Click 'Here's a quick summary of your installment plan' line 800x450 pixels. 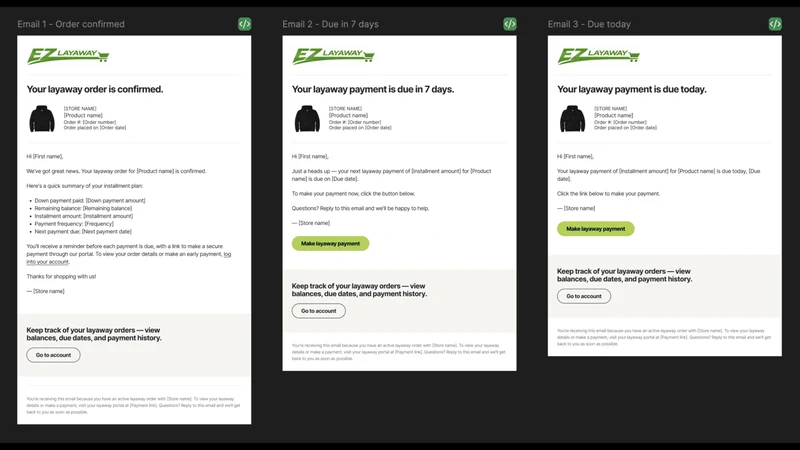[85, 186]
